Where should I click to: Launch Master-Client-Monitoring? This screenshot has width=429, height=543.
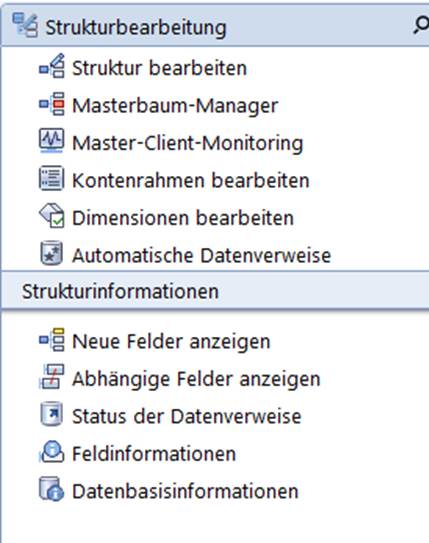(187, 143)
